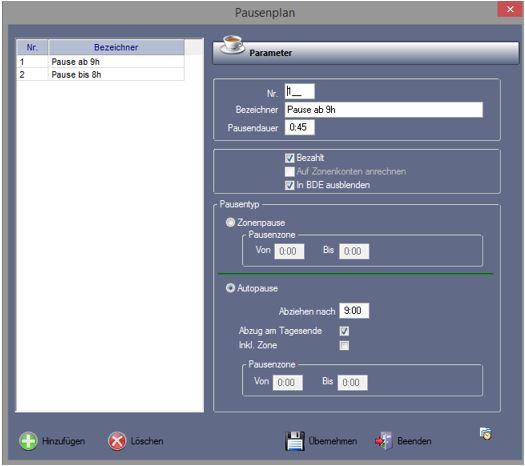The height and width of the screenshot is (466, 525).
Task: Click the Bezeichner column header
Action: point(116,47)
